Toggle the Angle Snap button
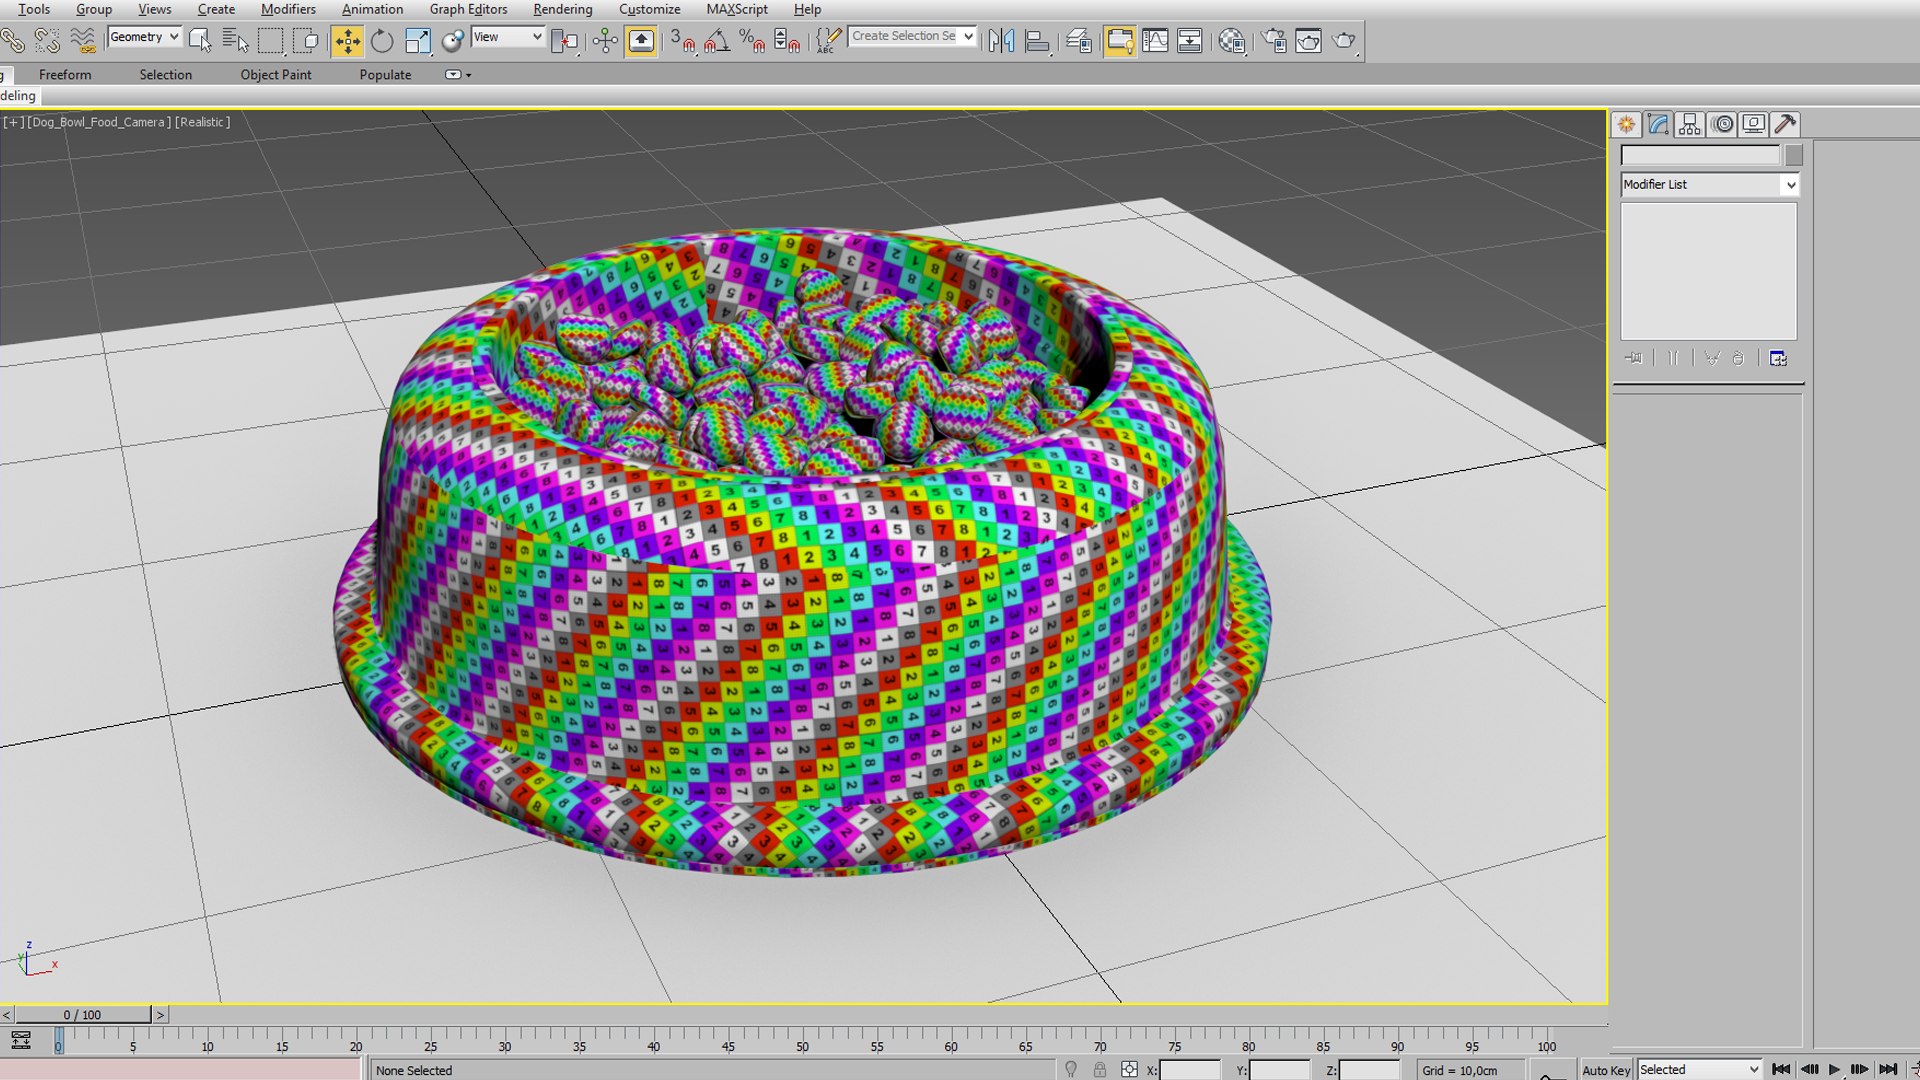Viewport: 1920px width, 1080px height. (x=717, y=41)
